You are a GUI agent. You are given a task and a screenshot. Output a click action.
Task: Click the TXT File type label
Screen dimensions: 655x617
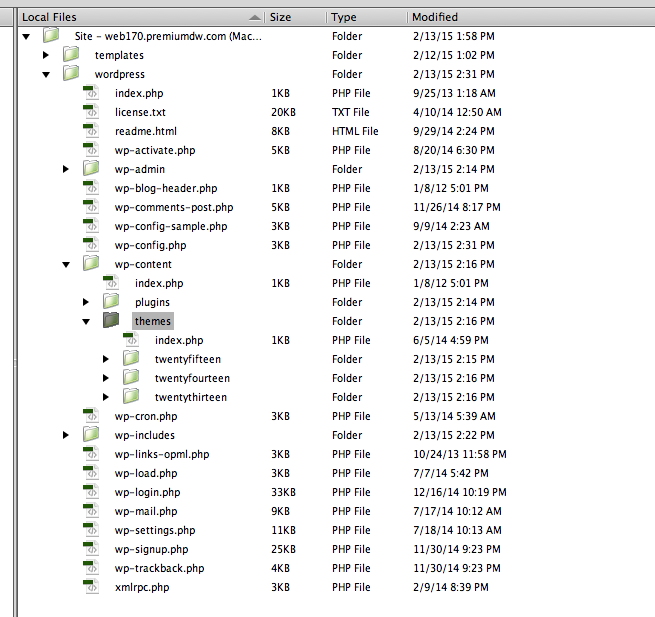pos(350,112)
